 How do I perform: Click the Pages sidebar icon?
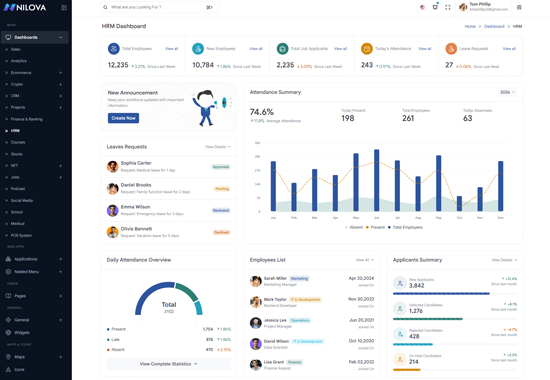8,296
